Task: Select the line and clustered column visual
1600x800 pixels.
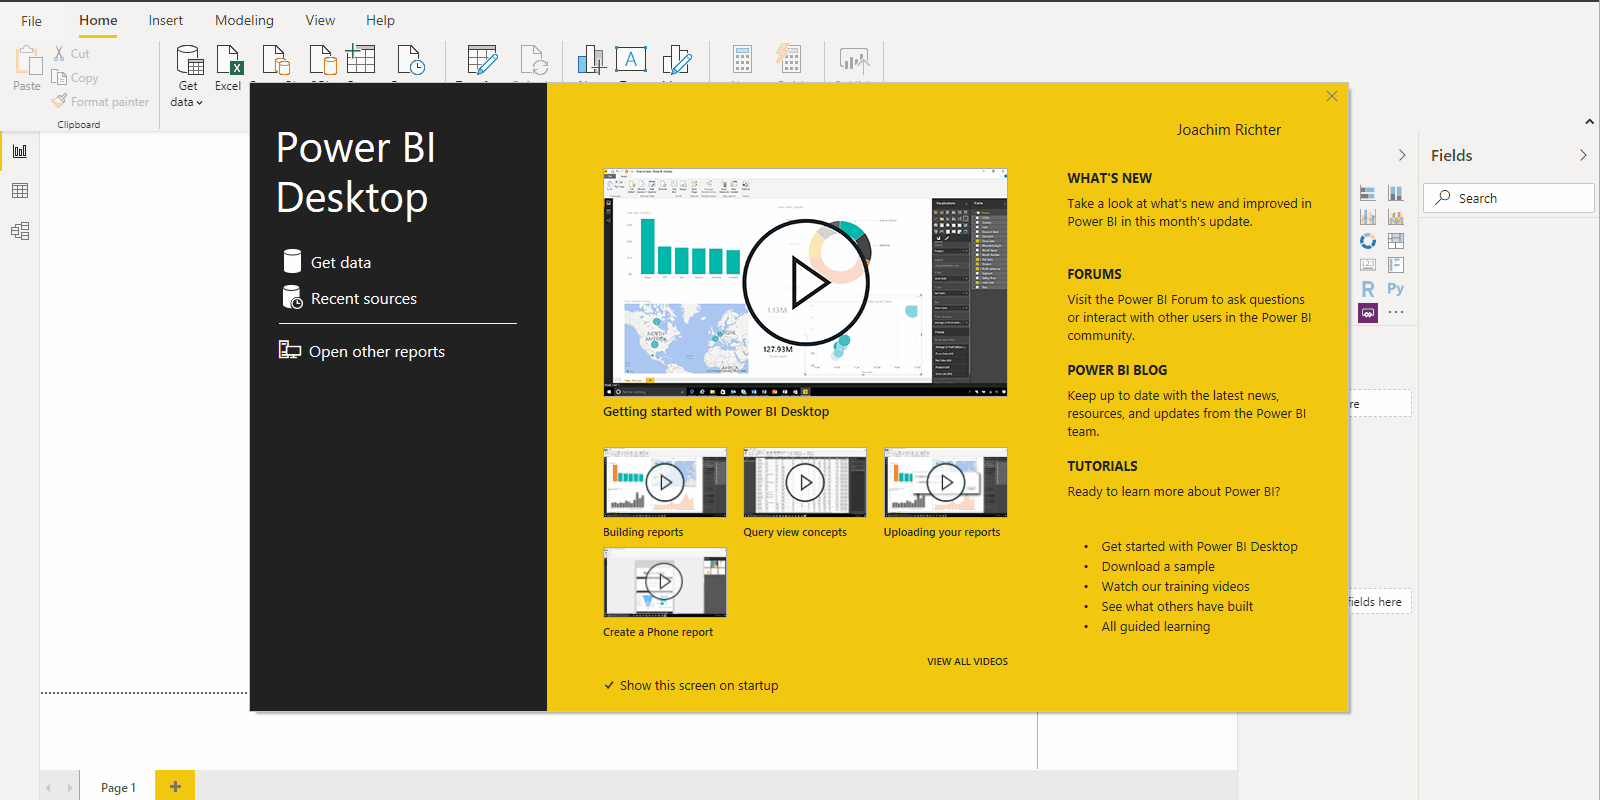Action: click(x=1368, y=217)
